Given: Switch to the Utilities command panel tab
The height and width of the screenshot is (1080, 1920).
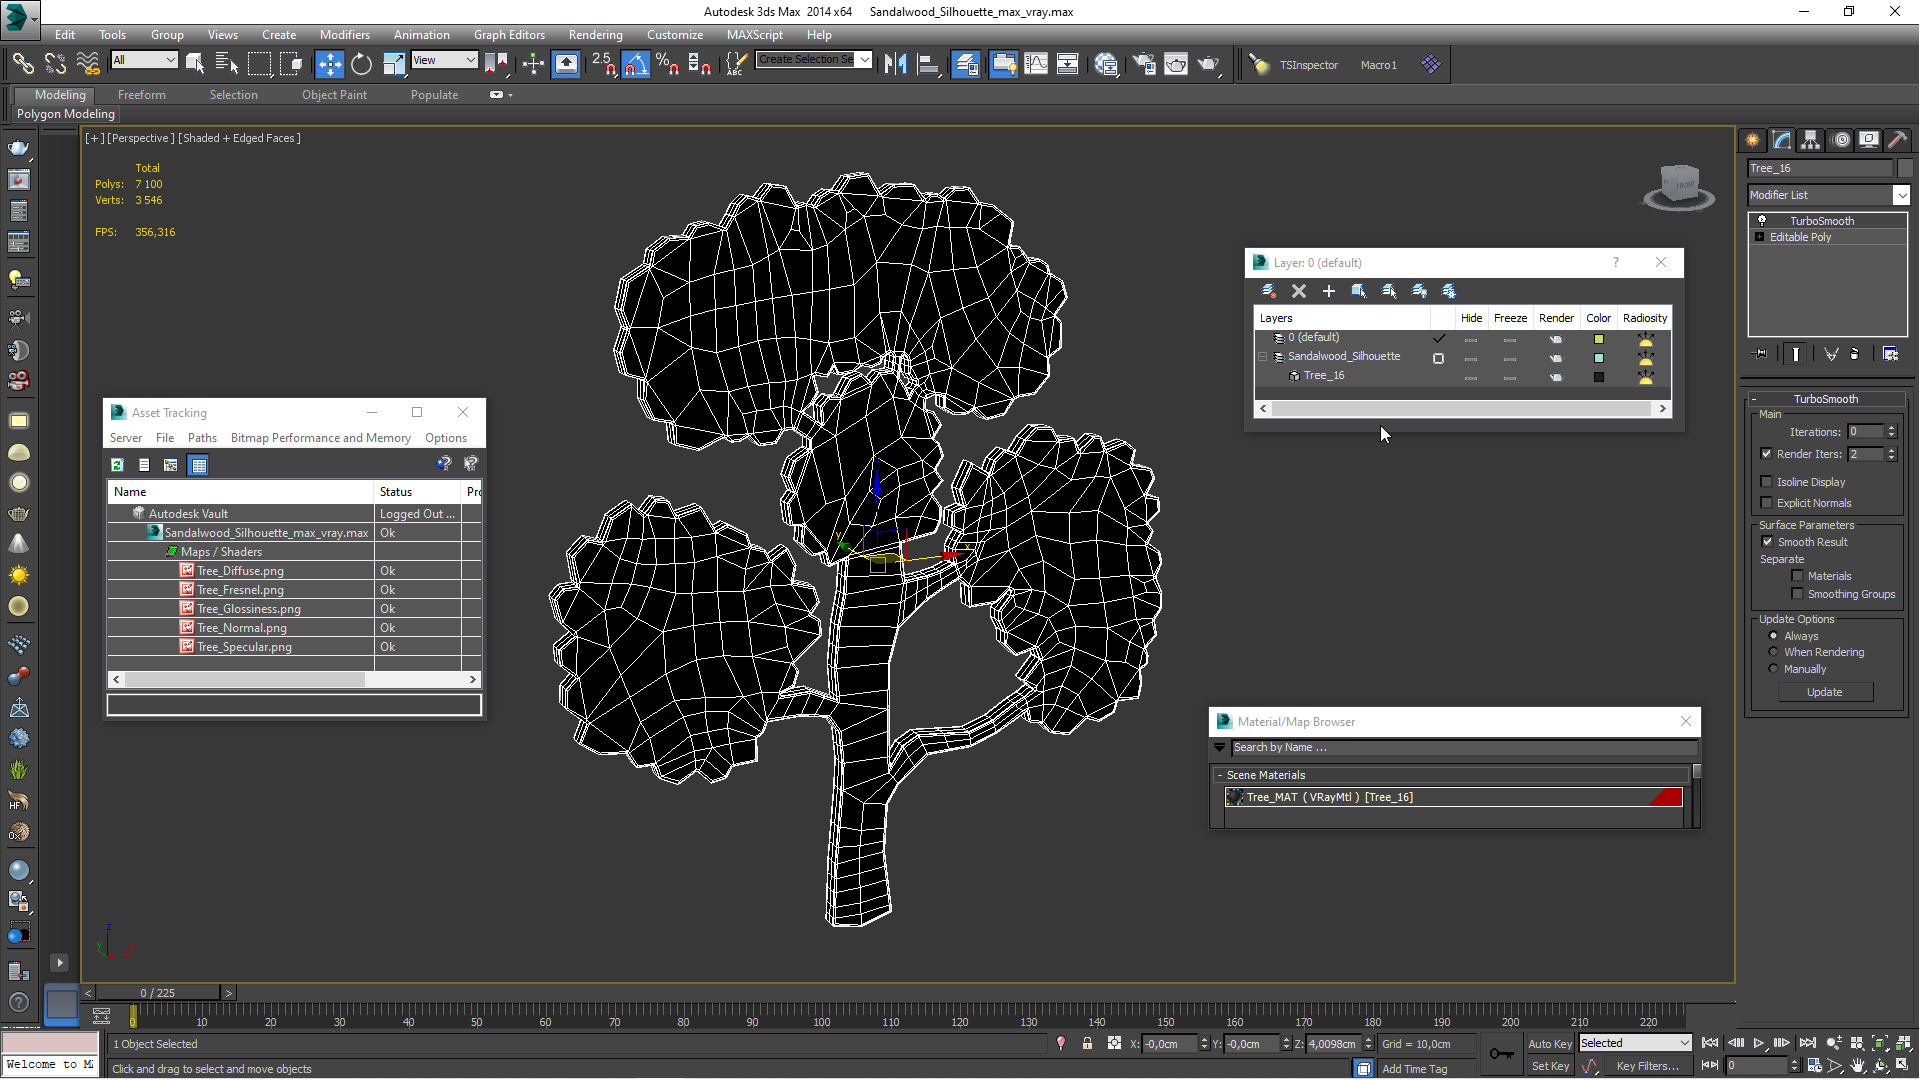Looking at the screenshot, I should tap(1897, 140).
